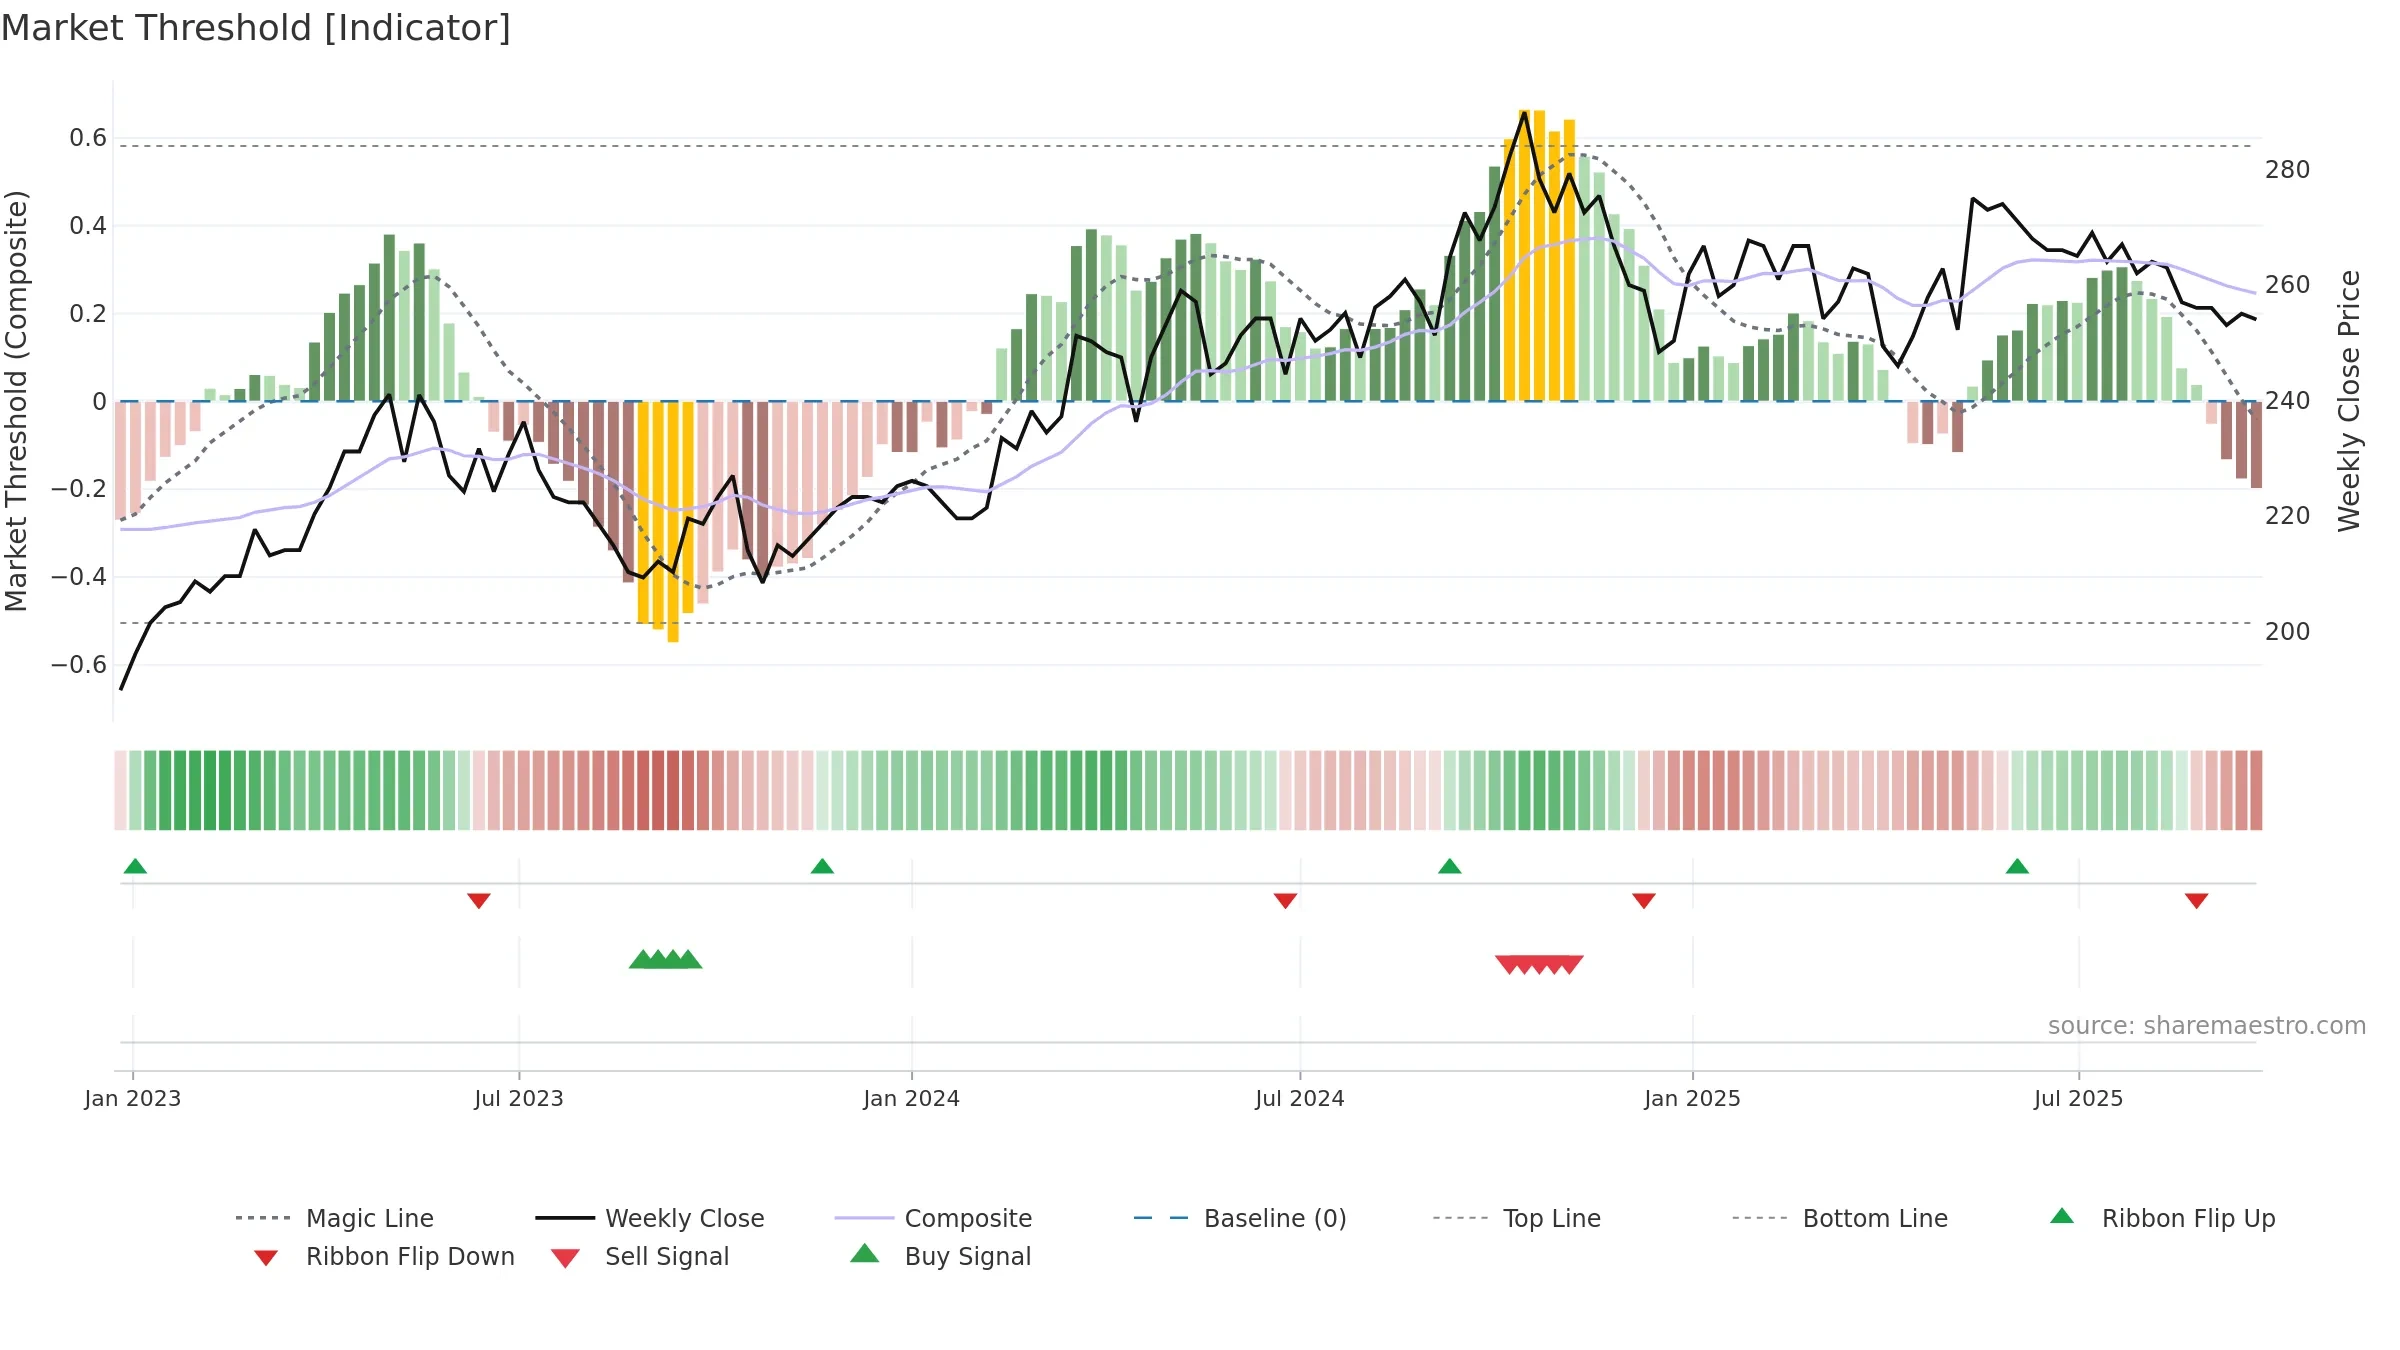Image resolution: width=2400 pixels, height=1350 pixels.
Task: Click the yellow bars at the Sep 2023 trough
Action: (666, 521)
